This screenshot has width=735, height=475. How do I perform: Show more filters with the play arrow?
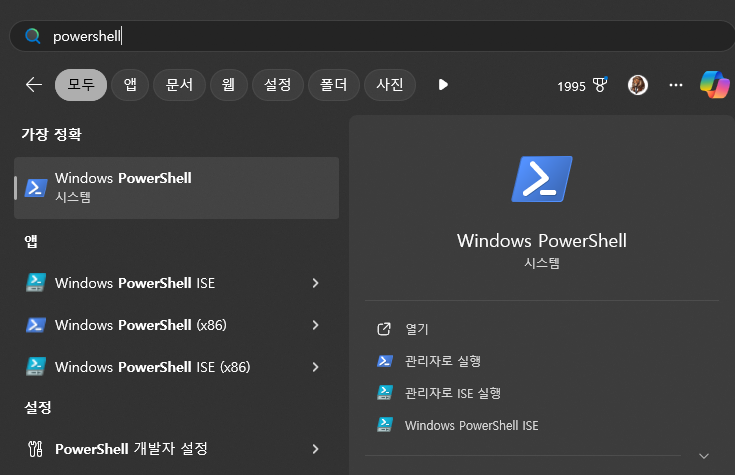[443, 85]
